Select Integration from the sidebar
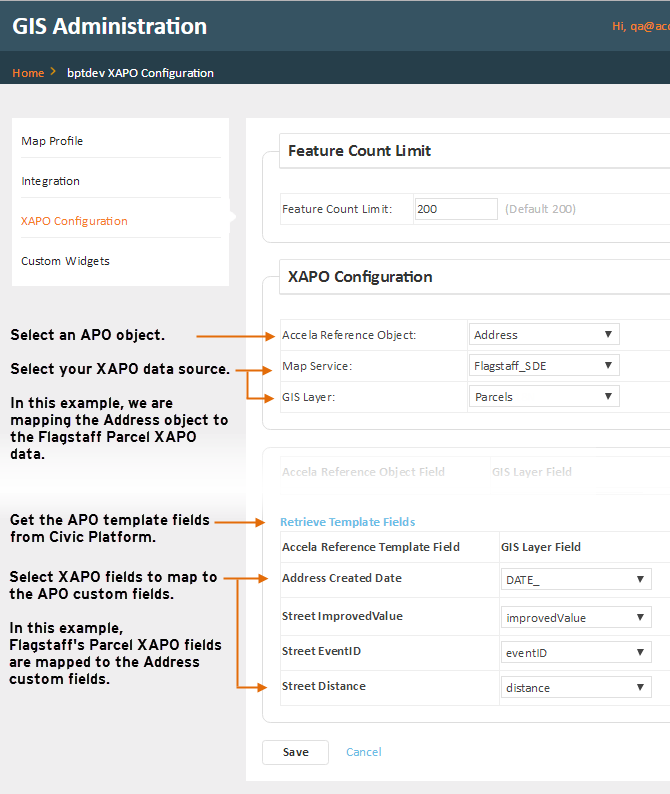The width and height of the screenshot is (670, 794). coord(50,181)
